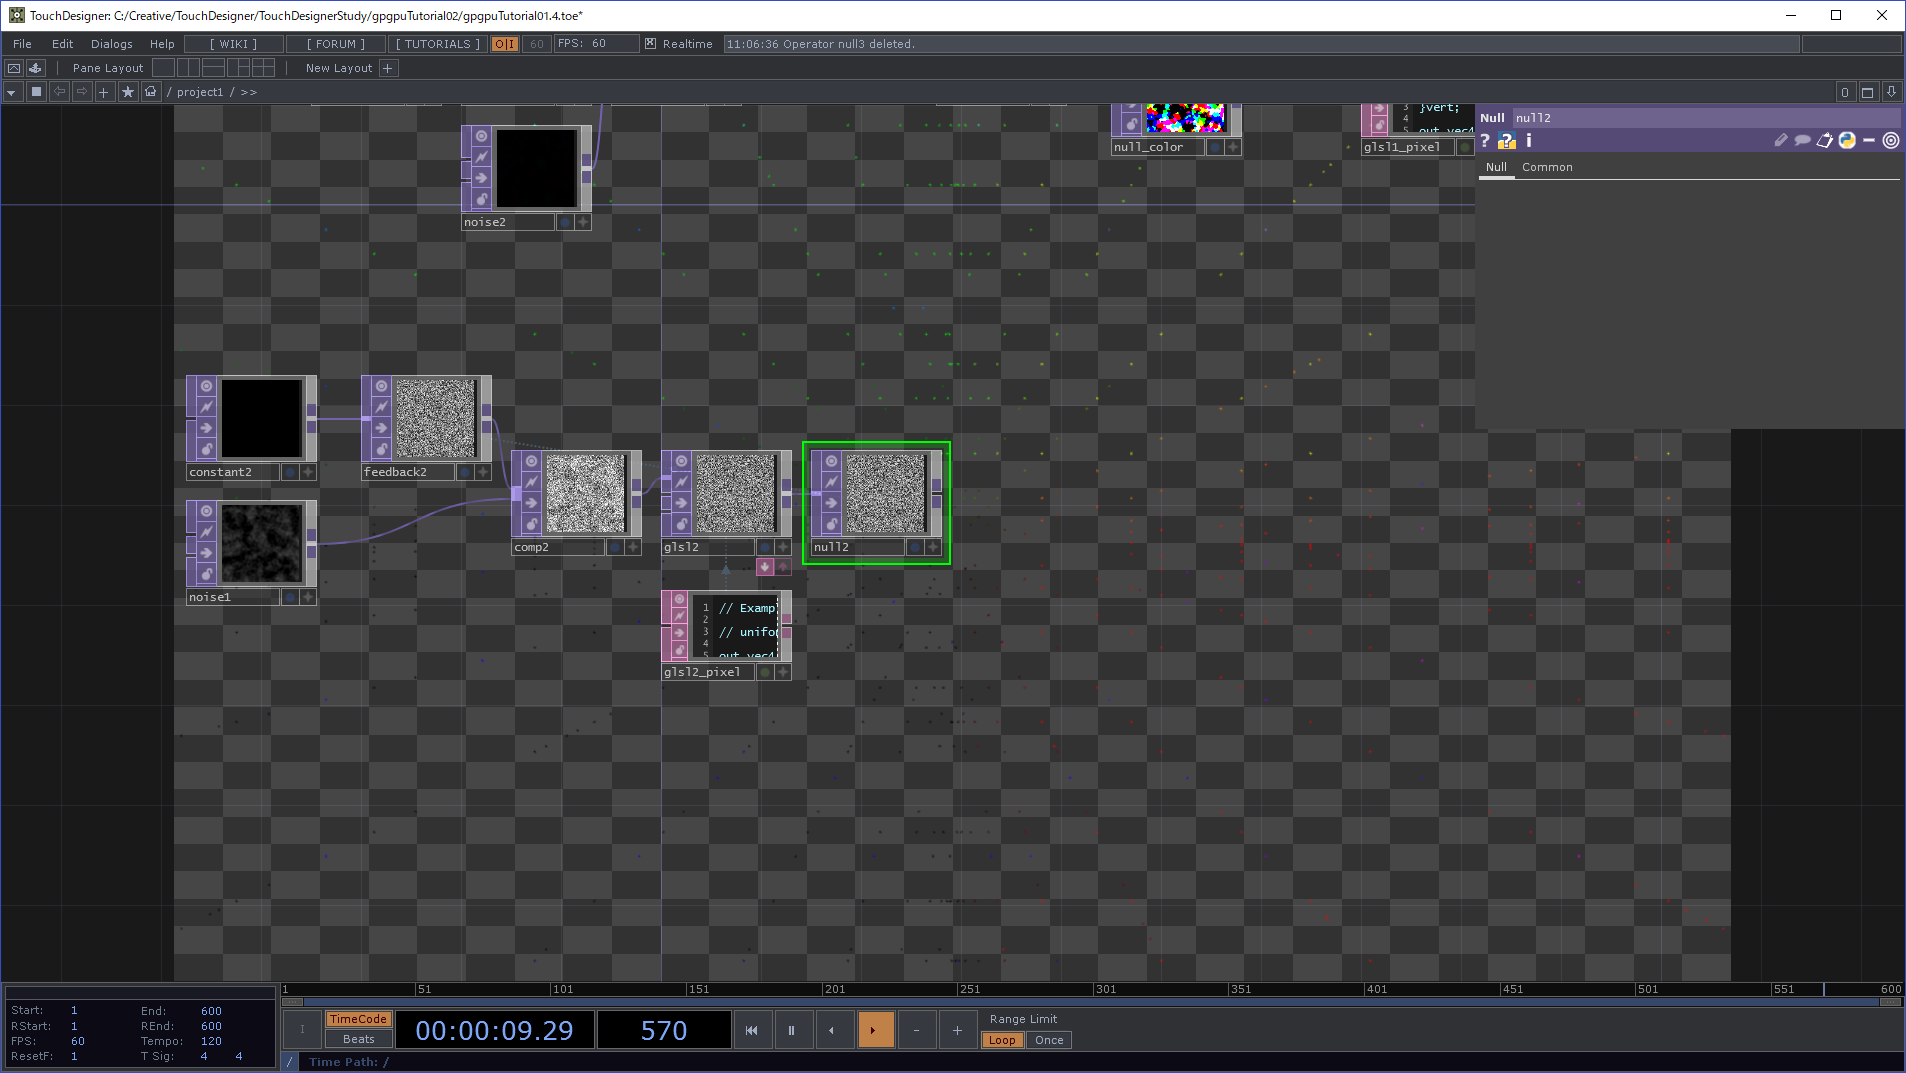The width and height of the screenshot is (1906, 1073).
Task: Select the Null parameter tab
Action: pyautogui.click(x=1496, y=167)
